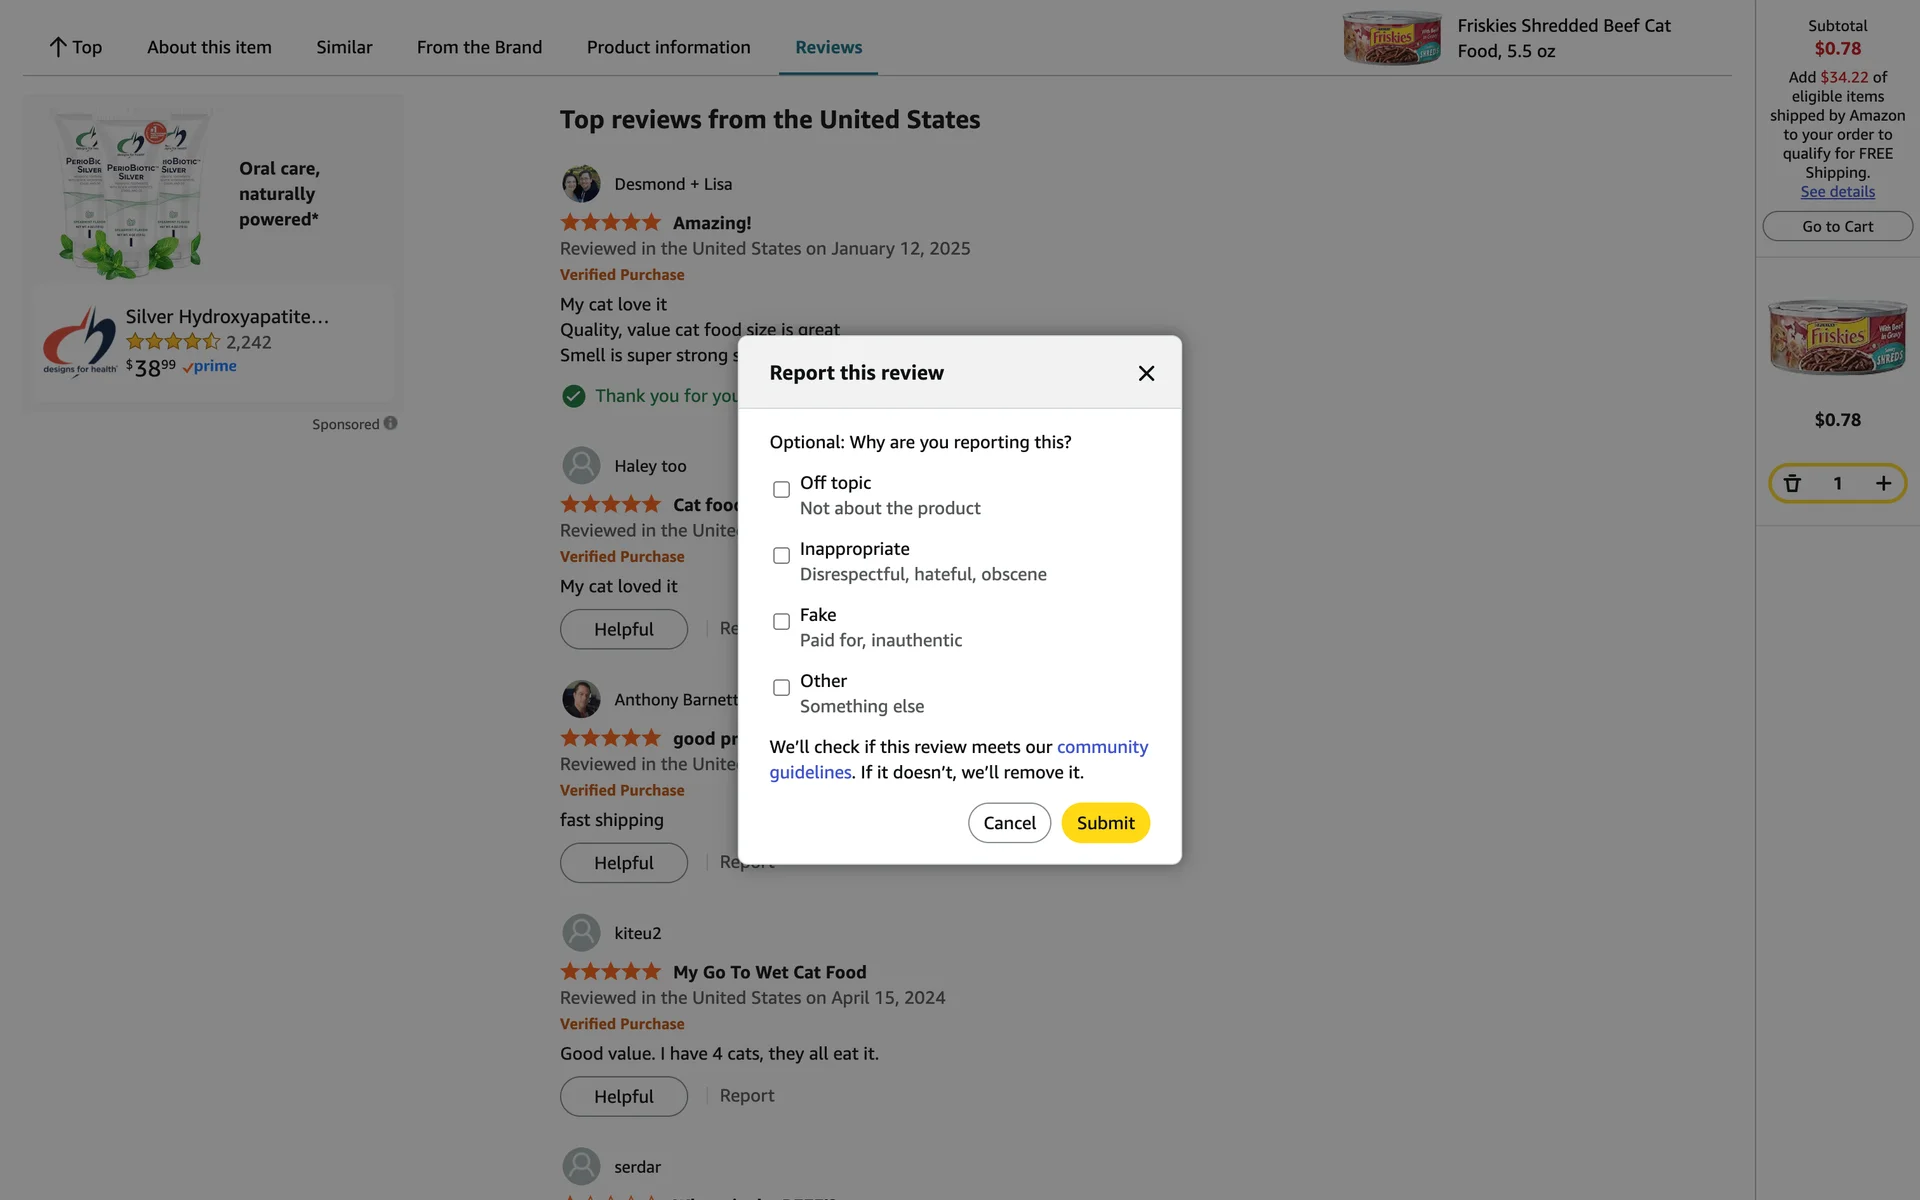Image resolution: width=1920 pixels, height=1200 pixels.
Task: Increase cart quantity with plus icon
Action: tap(1883, 484)
